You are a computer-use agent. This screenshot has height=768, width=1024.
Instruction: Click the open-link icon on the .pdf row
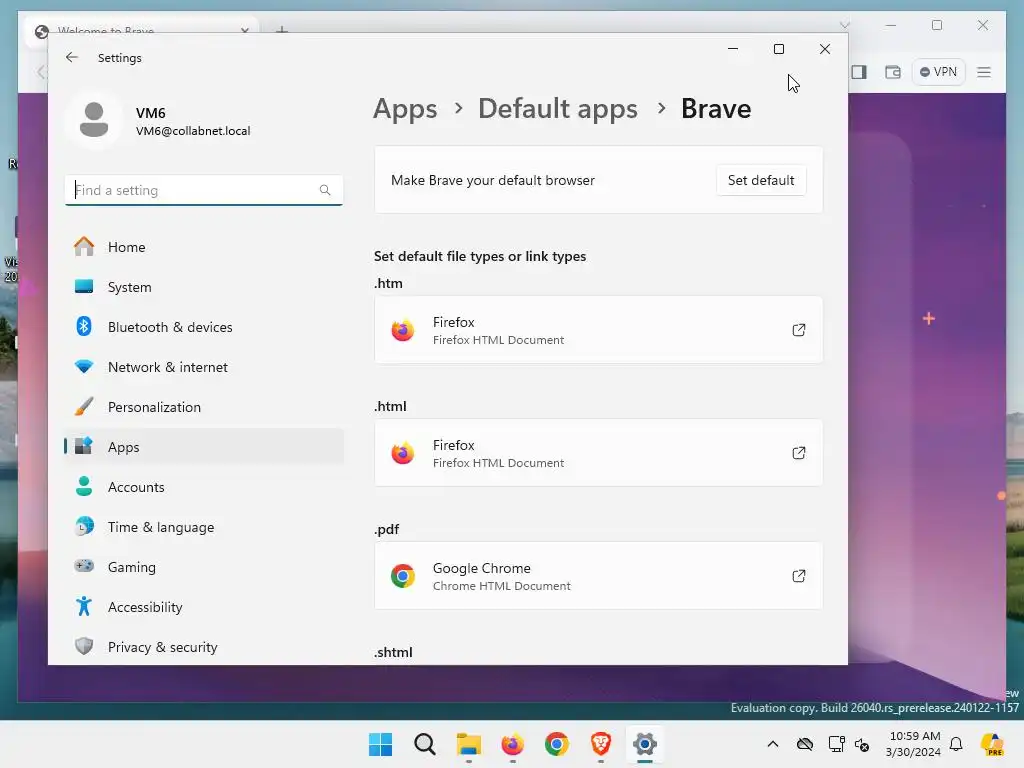pyautogui.click(x=799, y=576)
